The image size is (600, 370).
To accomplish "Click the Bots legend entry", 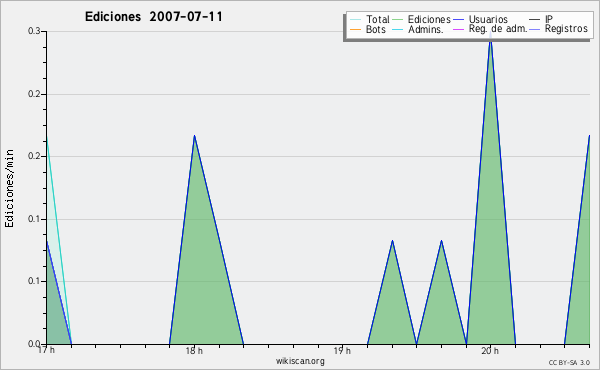I will pos(368,29).
